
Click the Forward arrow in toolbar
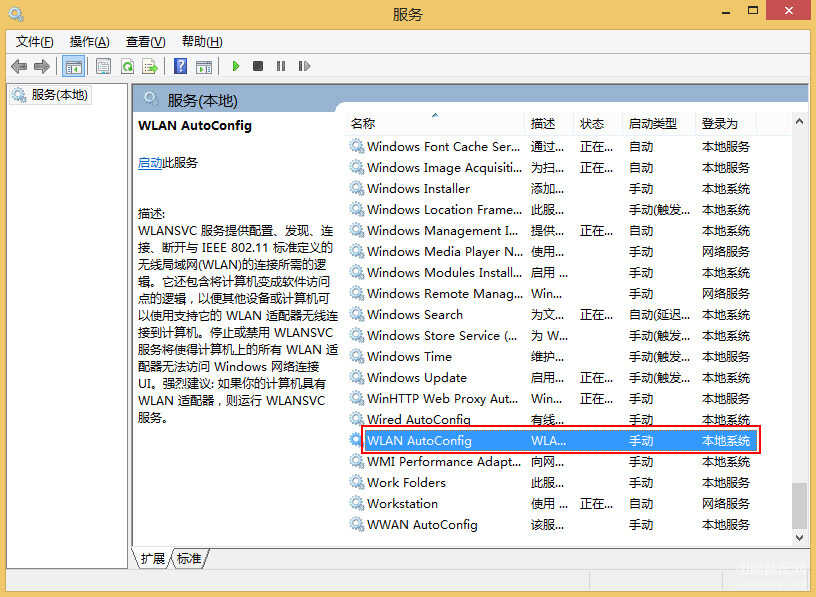[41, 67]
